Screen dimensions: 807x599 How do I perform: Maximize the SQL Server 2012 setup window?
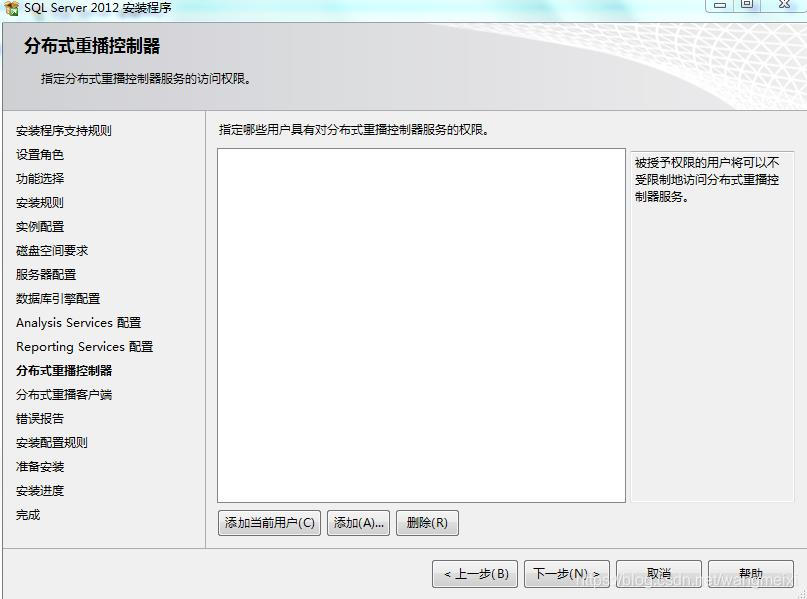pyautogui.click(x=747, y=5)
